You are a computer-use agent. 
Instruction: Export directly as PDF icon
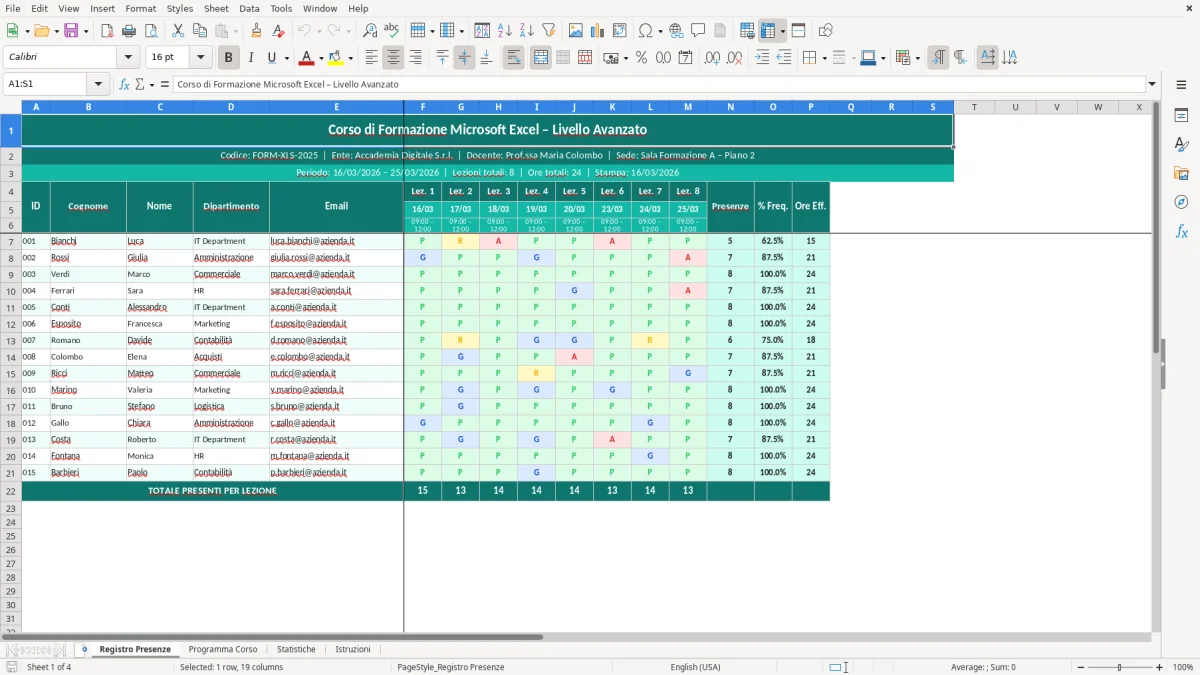(107, 31)
